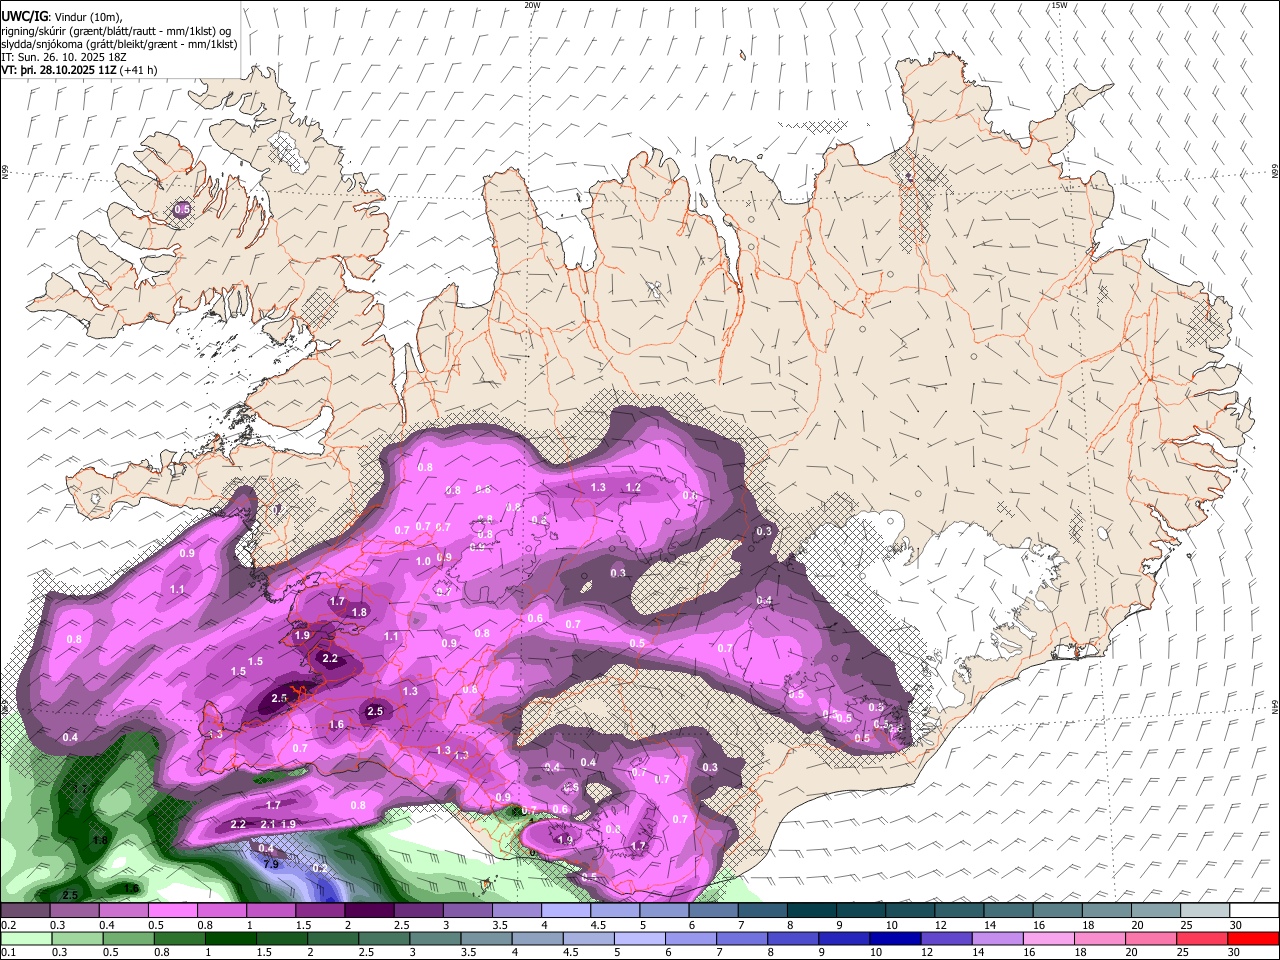Select the 0.8 magenta swatch in the upper legend row

click(221, 910)
